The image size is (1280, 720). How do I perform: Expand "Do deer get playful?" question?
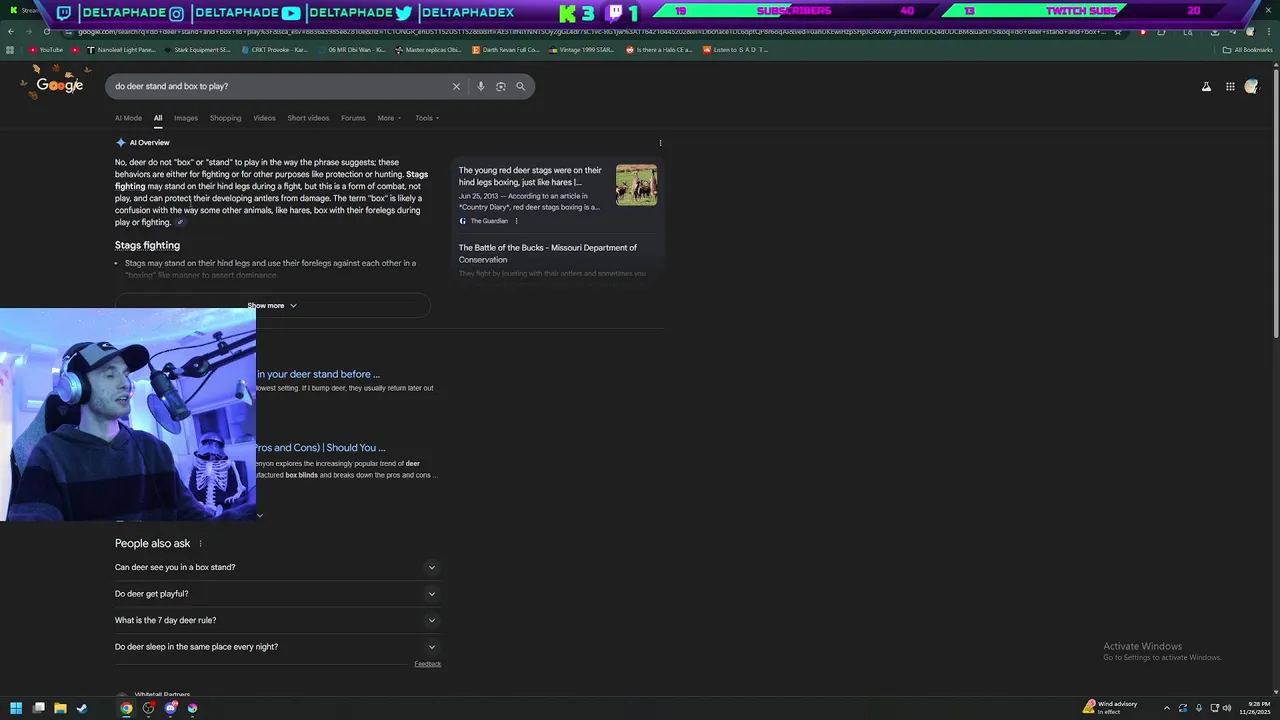[x=277, y=593]
